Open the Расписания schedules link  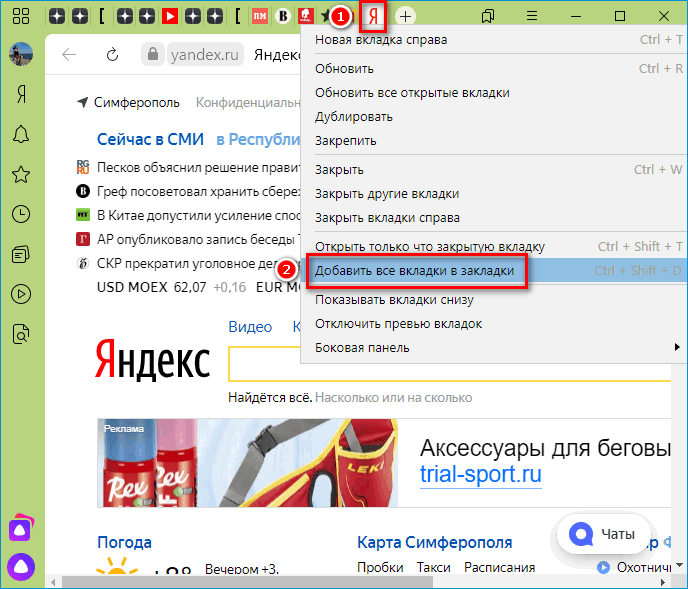[499, 567]
